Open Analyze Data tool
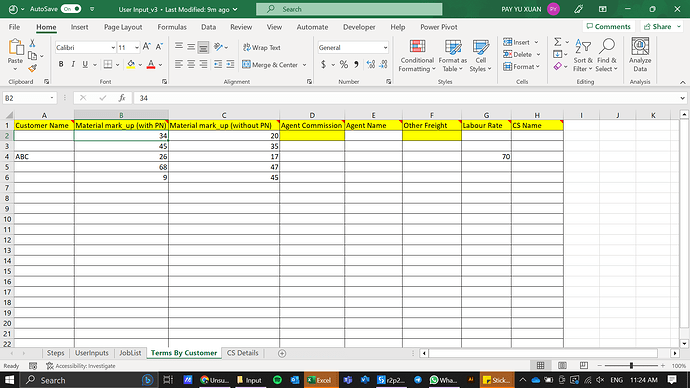Viewport: 690px width, 388px height. pyautogui.click(x=640, y=55)
